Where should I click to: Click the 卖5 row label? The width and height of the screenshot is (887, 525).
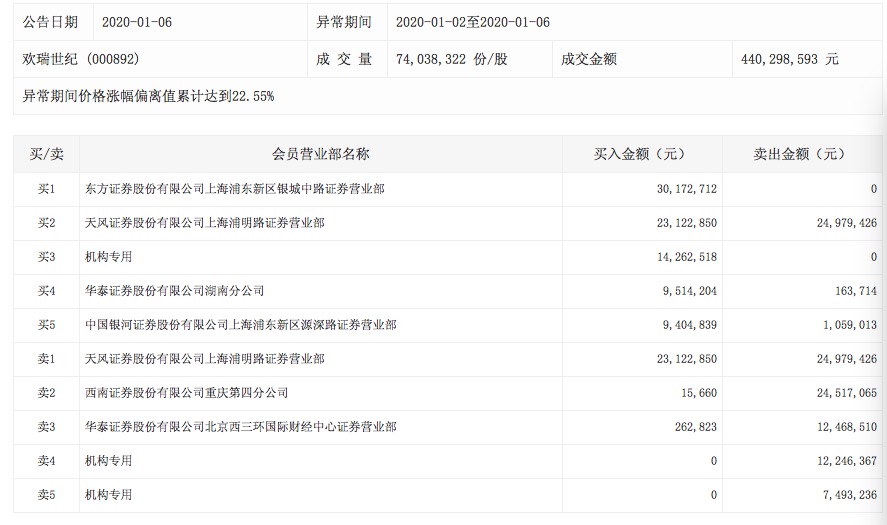(x=46, y=495)
